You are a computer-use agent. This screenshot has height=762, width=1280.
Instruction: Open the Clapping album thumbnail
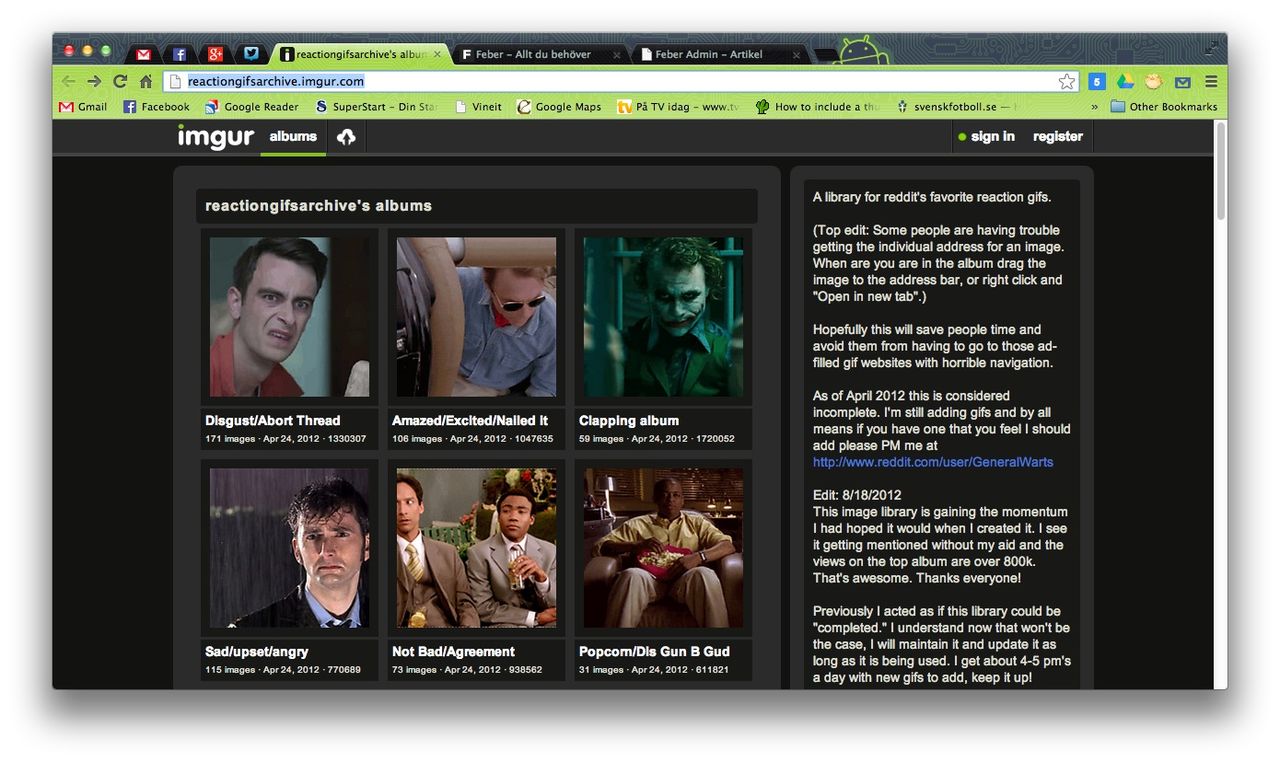663,316
